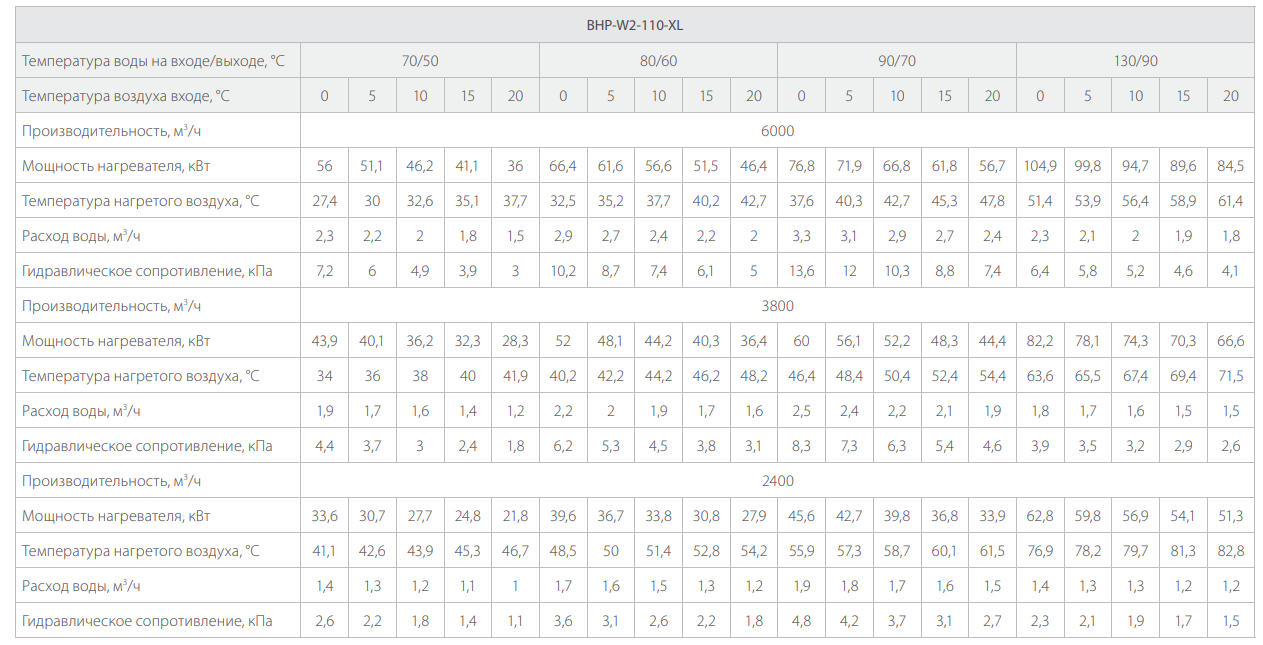Select the hydraulic resistance cell 10,2

[563, 271]
